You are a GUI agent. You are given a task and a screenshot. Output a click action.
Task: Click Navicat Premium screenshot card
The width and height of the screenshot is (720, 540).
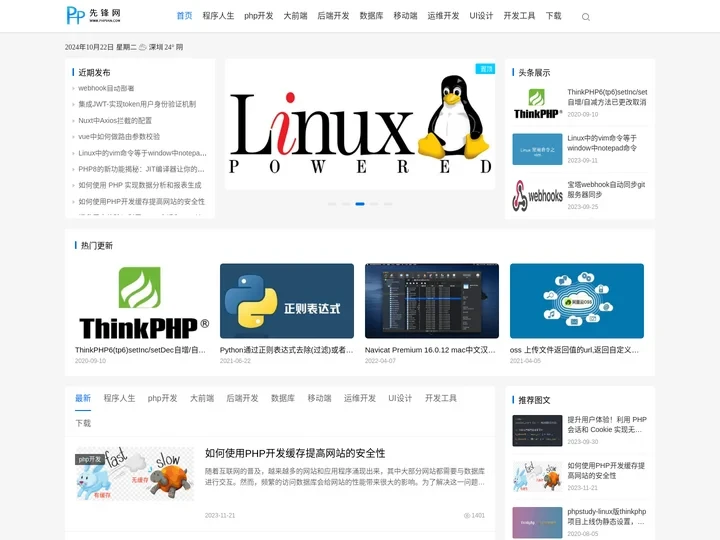(432, 301)
